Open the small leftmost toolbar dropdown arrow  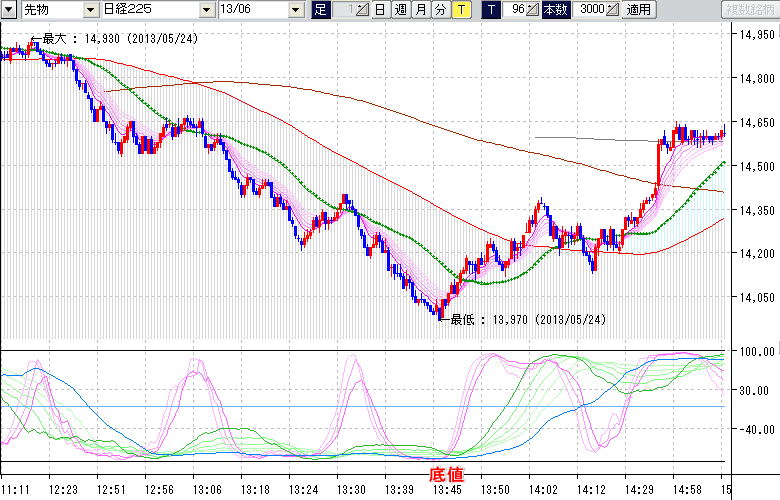[9, 9]
